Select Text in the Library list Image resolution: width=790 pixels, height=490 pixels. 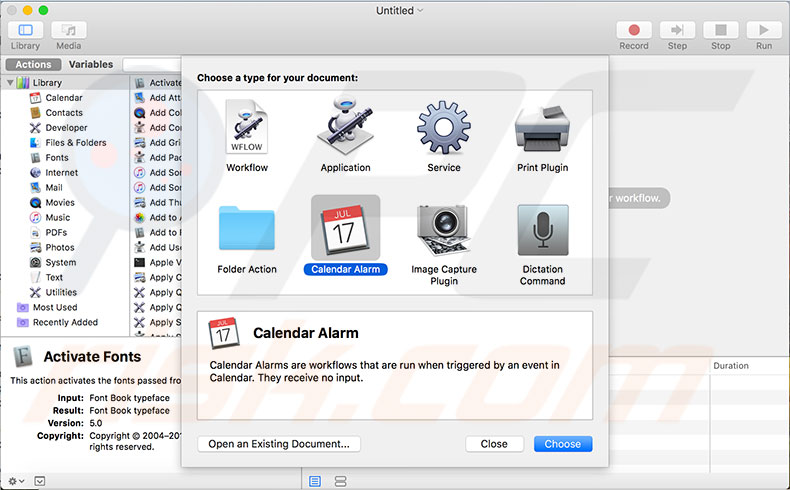(54, 277)
